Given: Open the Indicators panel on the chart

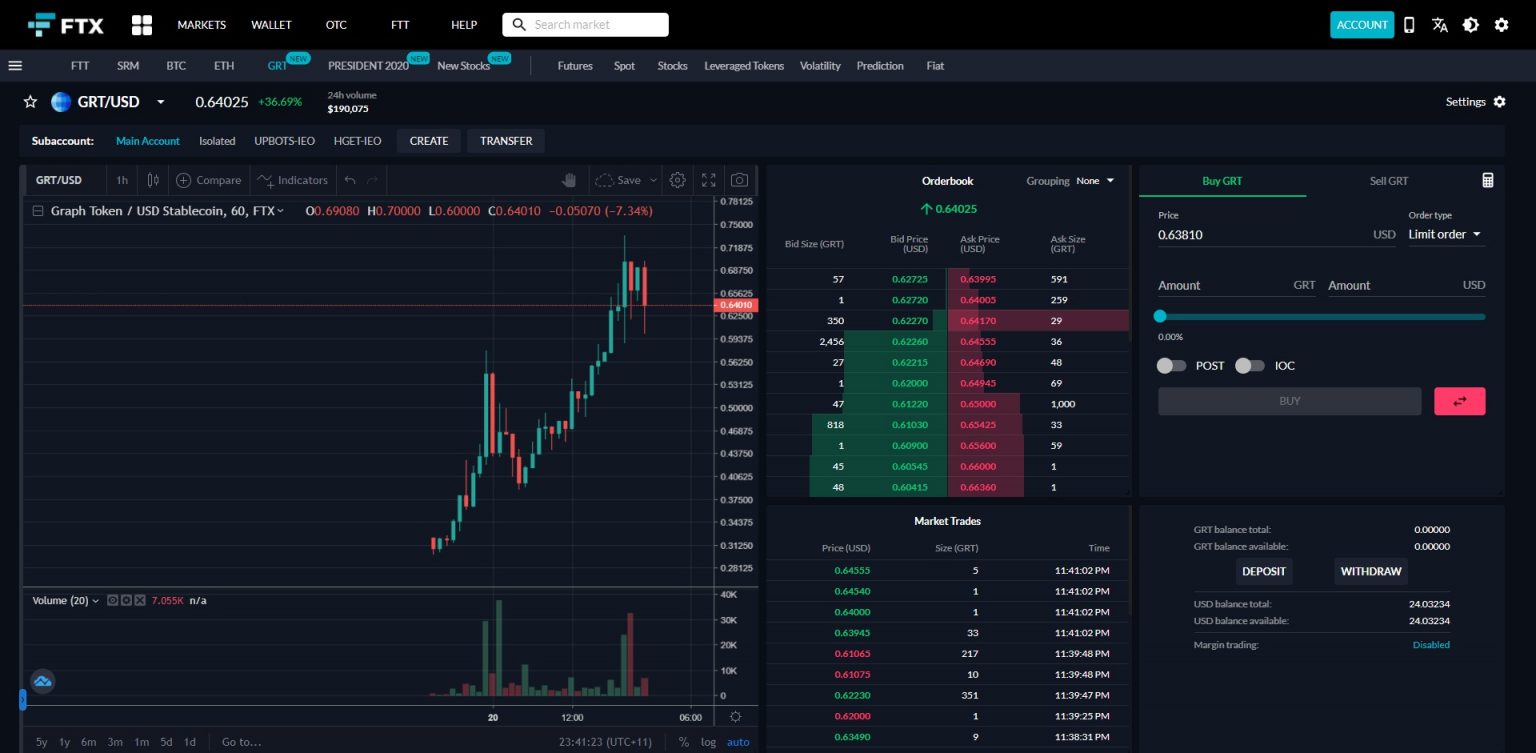Looking at the screenshot, I should click(x=293, y=180).
